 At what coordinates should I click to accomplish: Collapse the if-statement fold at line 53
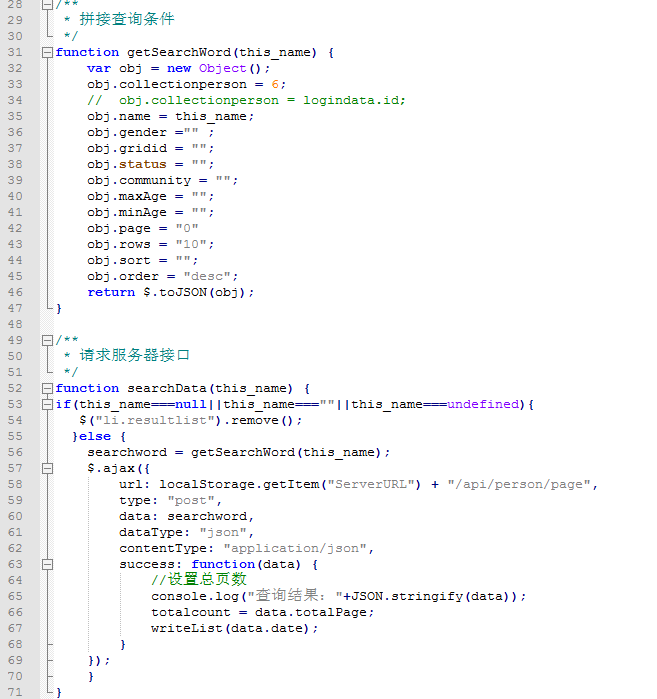(47, 405)
